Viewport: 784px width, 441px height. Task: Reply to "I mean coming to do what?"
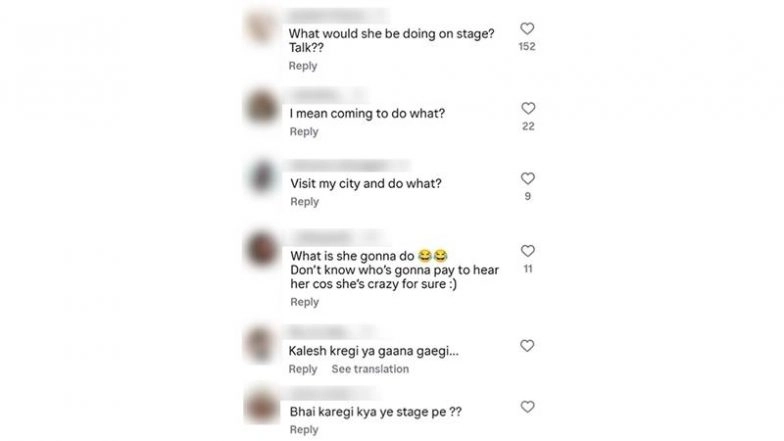304,132
